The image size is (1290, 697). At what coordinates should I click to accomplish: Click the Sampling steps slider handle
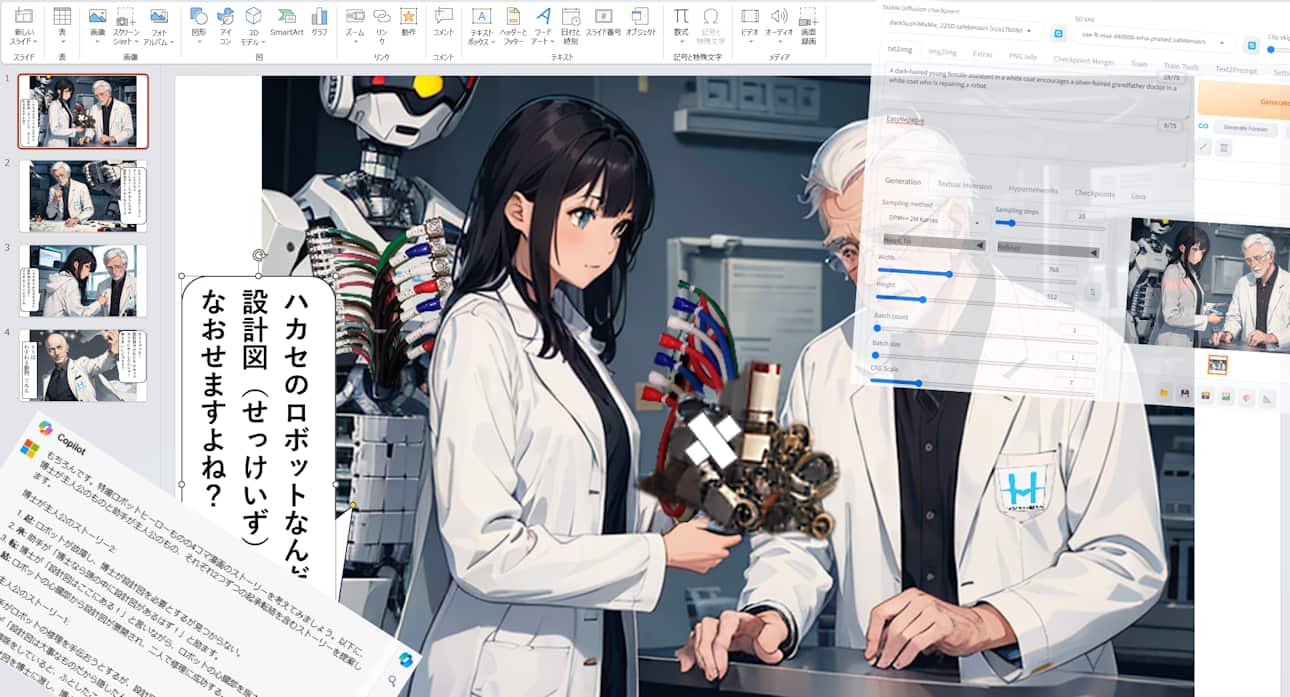[x=1011, y=223]
